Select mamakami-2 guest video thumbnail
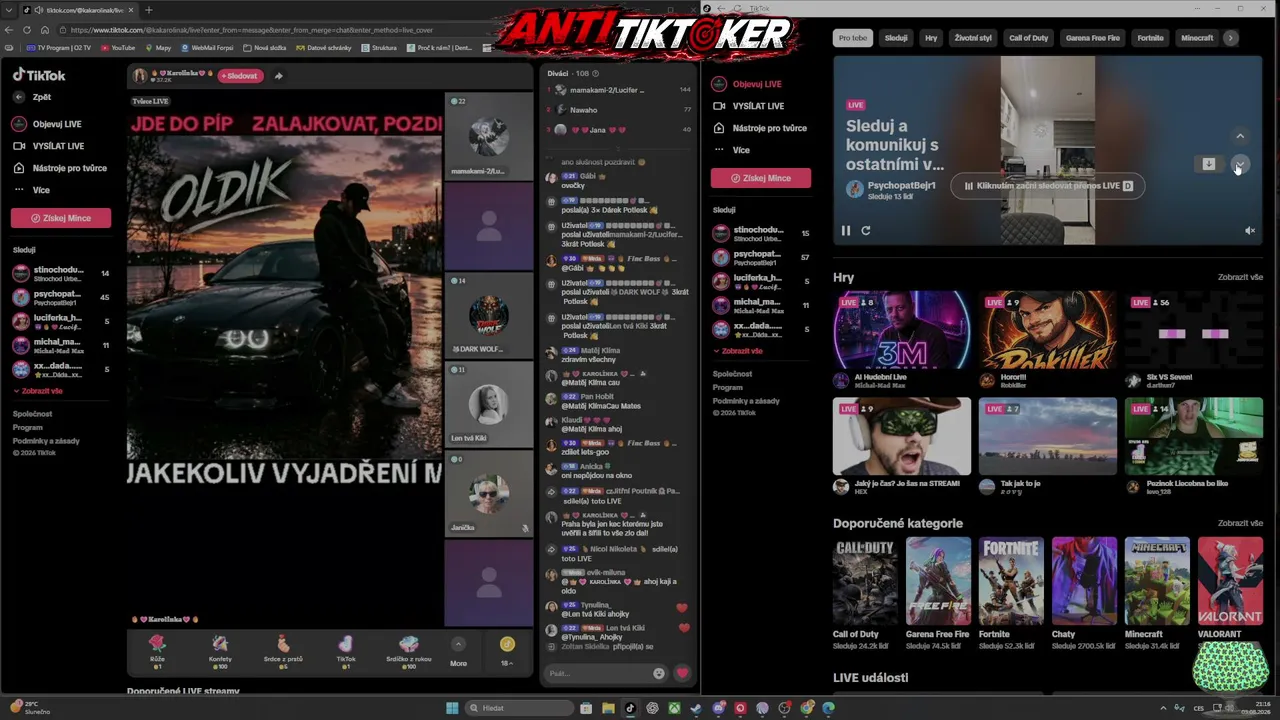The height and width of the screenshot is (720, 1280). [x=488, y=136]
